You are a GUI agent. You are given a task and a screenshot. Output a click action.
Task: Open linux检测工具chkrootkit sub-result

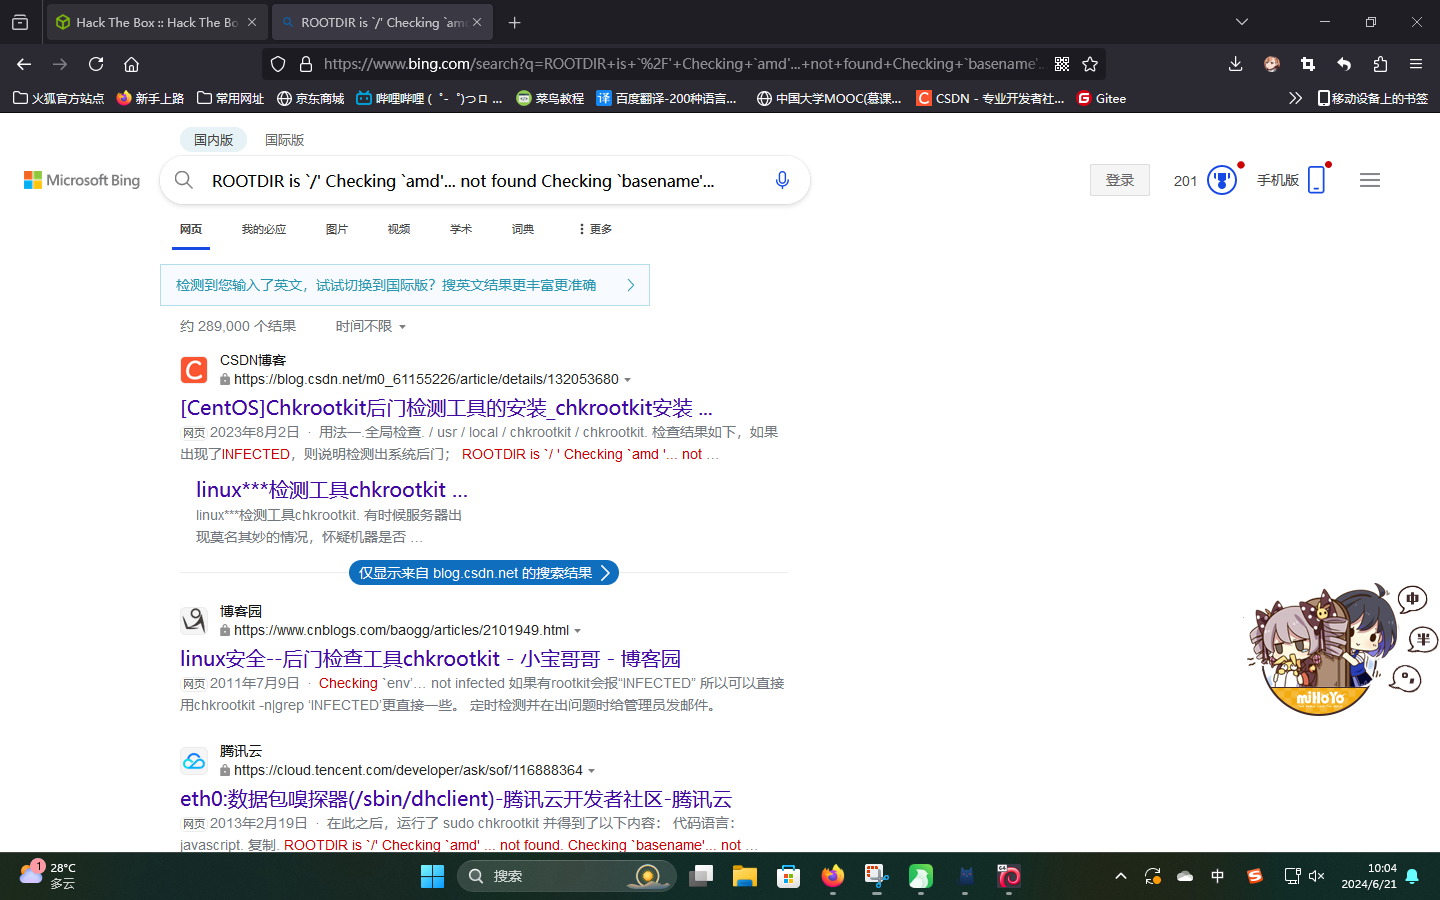tap(332, 490)
